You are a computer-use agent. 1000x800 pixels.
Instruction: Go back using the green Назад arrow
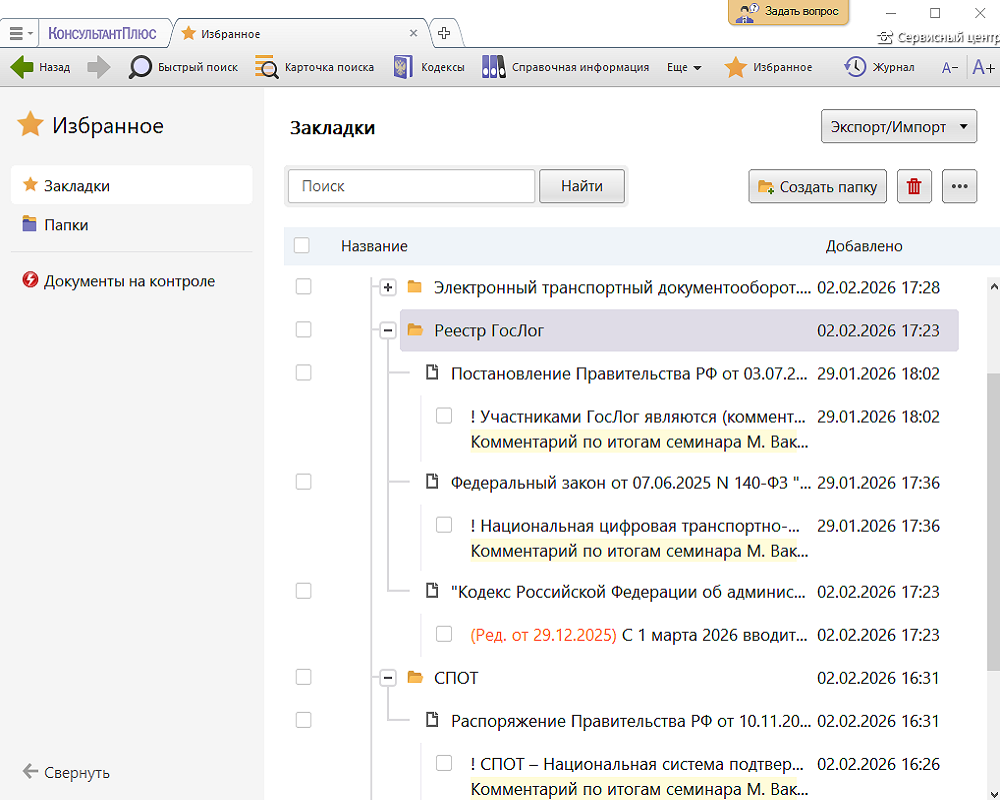(22, 67)
